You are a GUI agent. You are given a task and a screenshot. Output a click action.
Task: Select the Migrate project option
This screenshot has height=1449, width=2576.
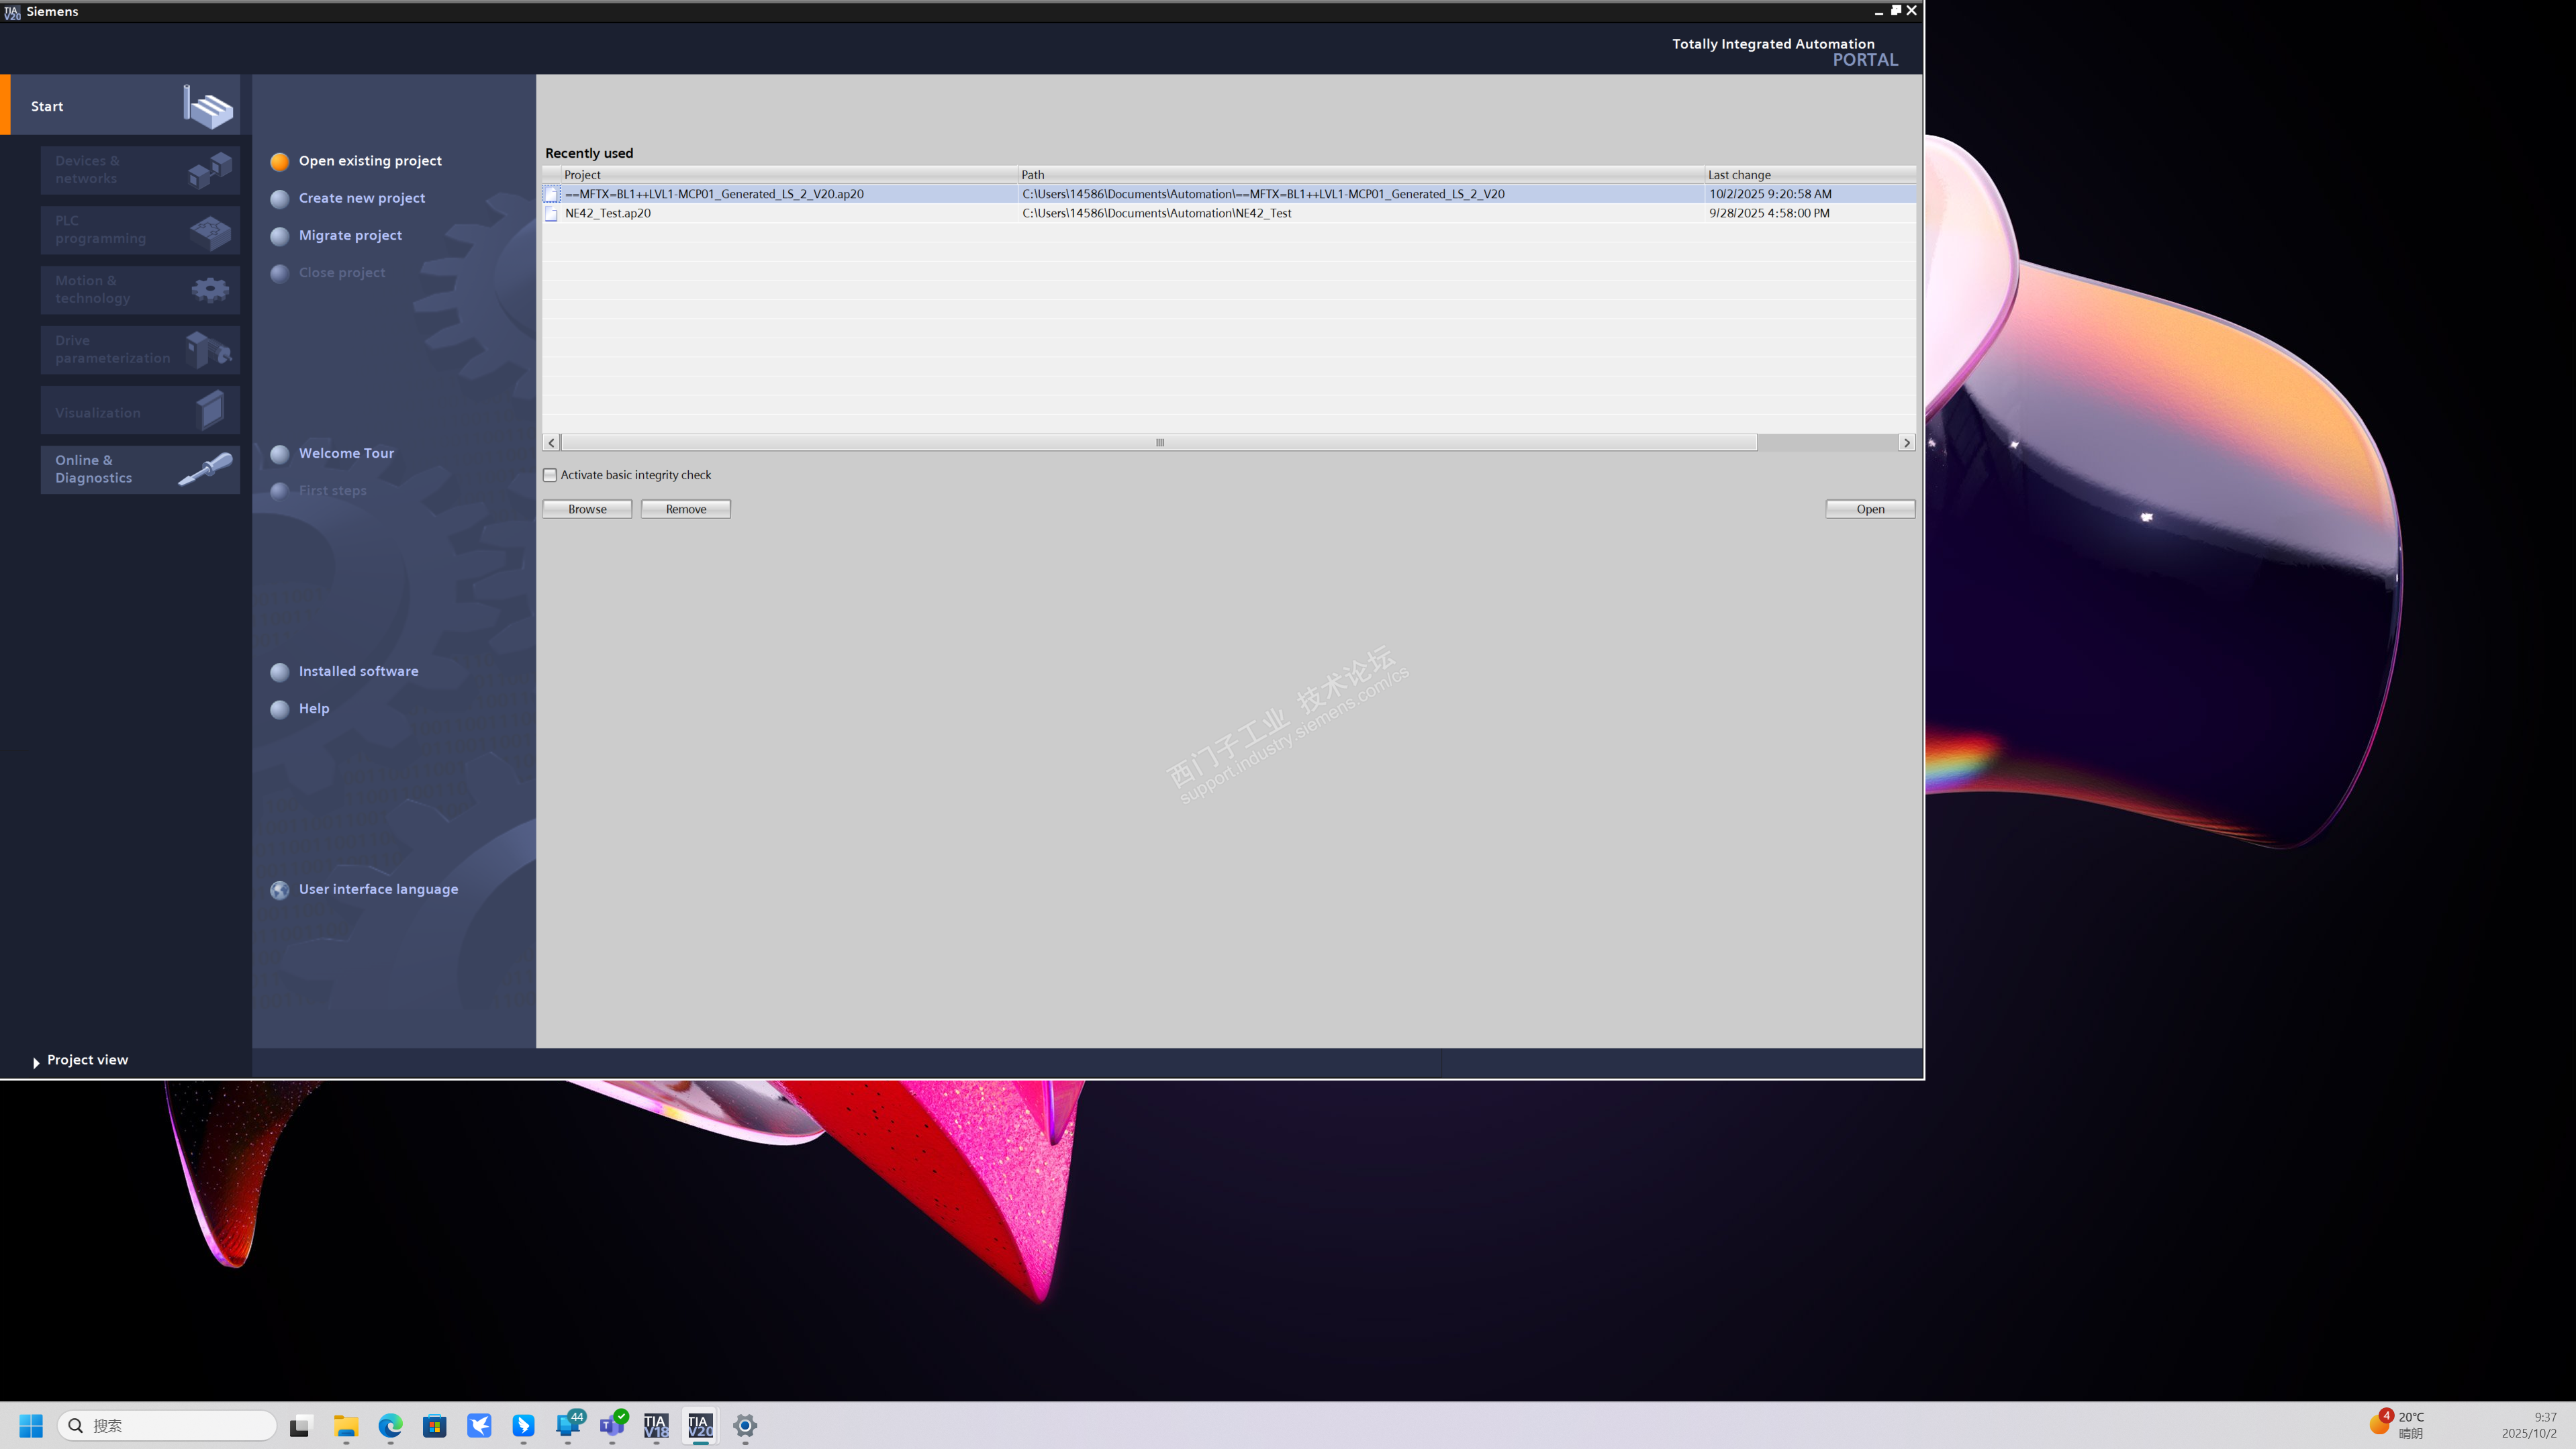coord(350,235)
